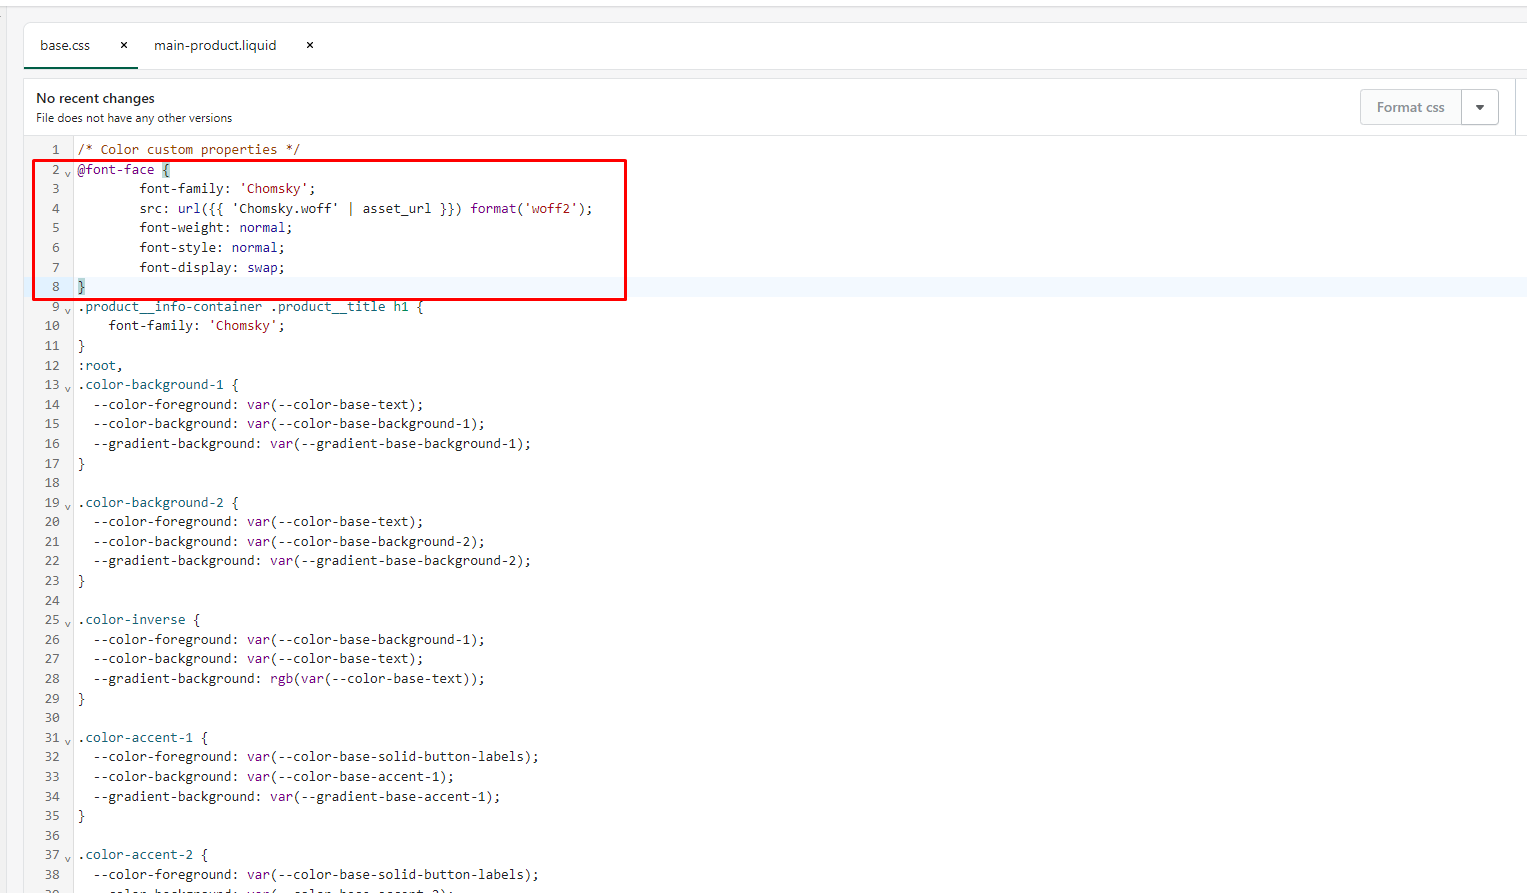Click the '.color-accent-1' selector
This screenshot has width=1527, height=893.
point(135,737)
